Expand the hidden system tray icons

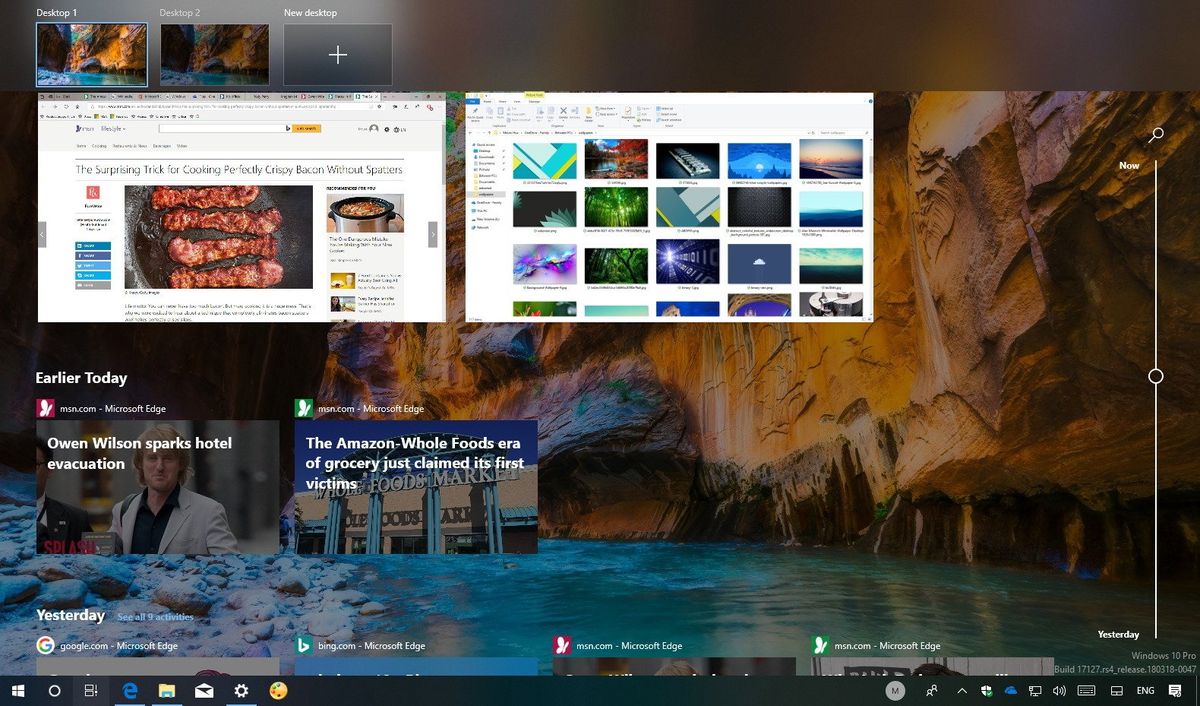click(961, 690)
